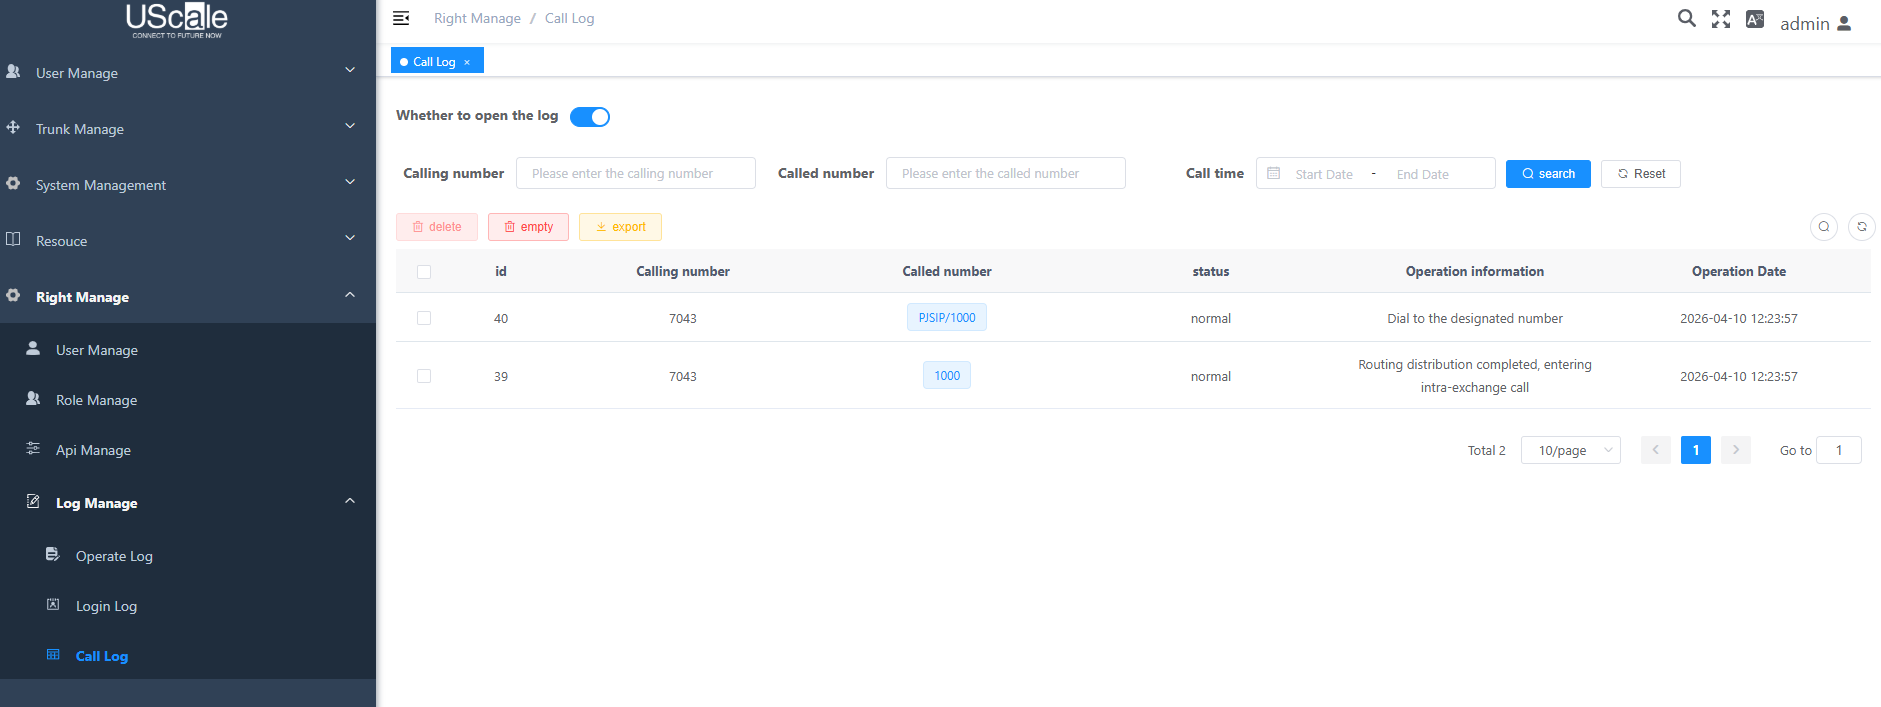Click the export button

[620, 227]
